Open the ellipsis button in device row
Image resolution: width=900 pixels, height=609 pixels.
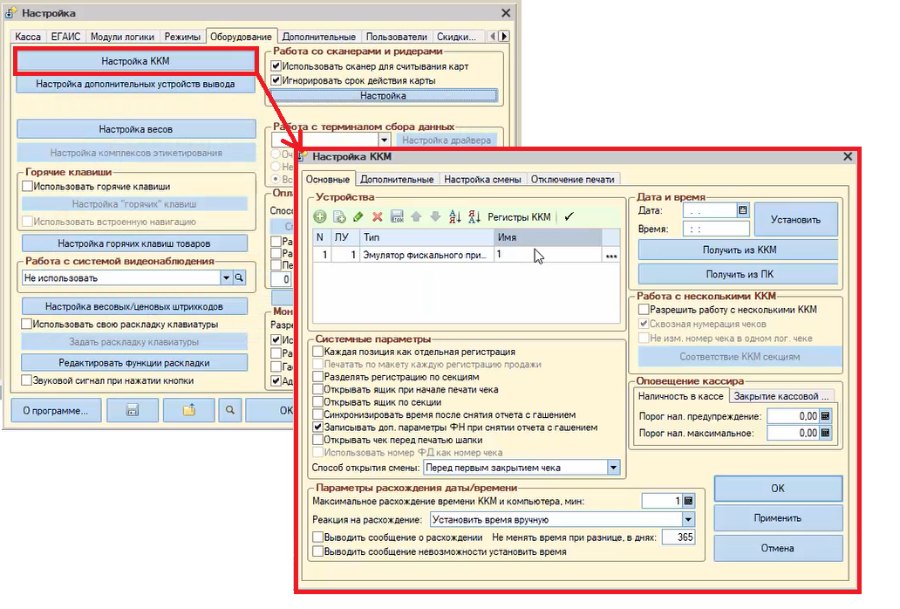(611, 255)
